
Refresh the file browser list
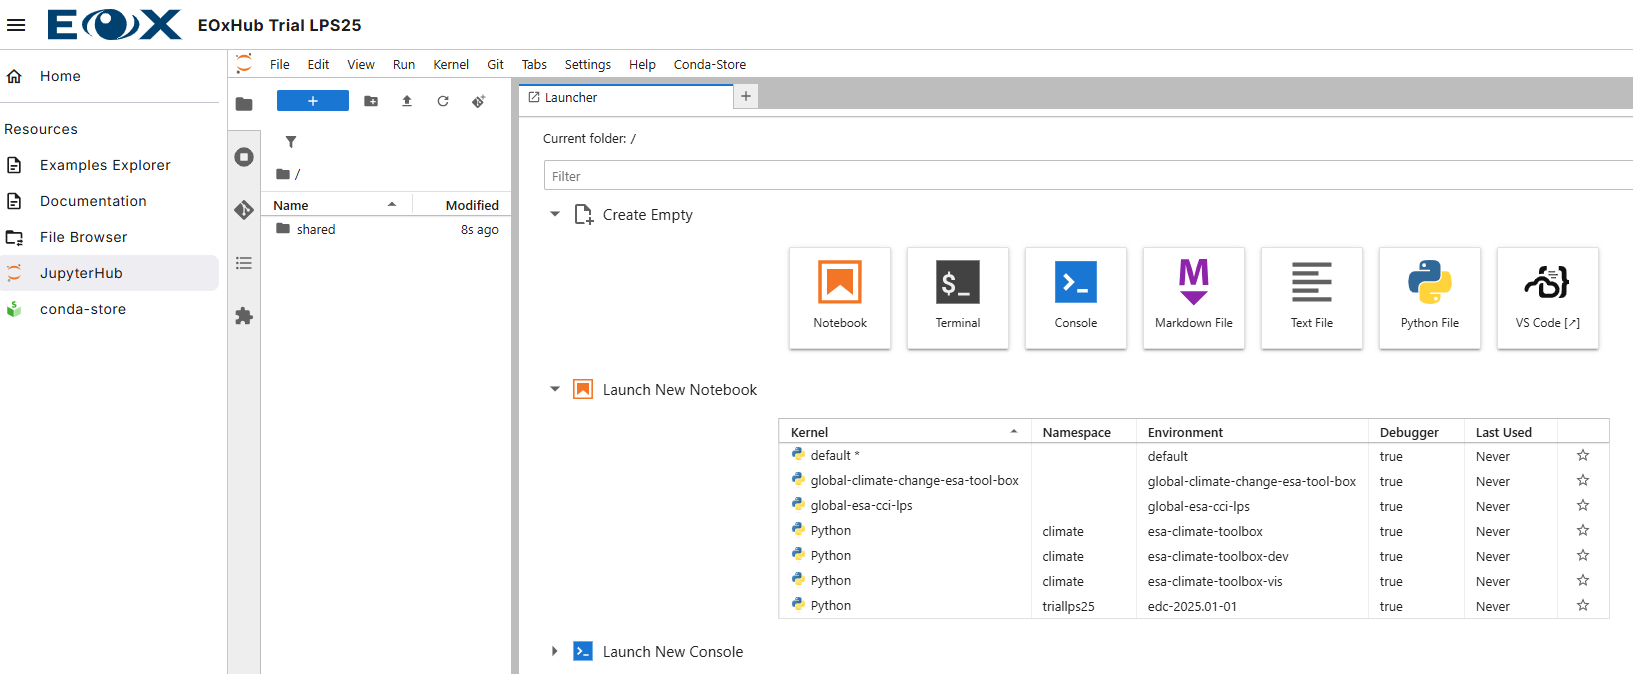click(443, 101)
